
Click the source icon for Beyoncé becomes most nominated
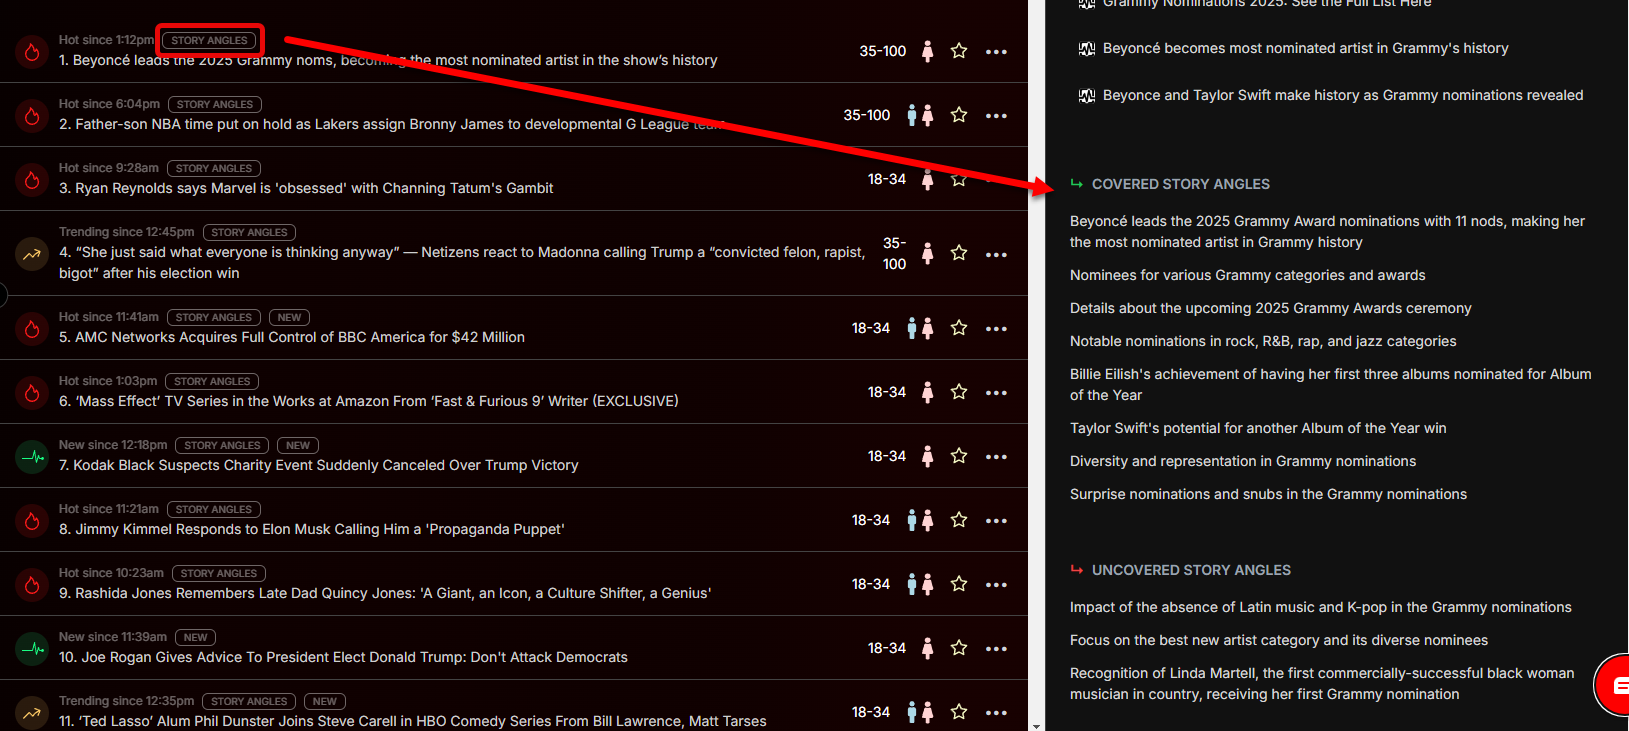click(1087, 49)
